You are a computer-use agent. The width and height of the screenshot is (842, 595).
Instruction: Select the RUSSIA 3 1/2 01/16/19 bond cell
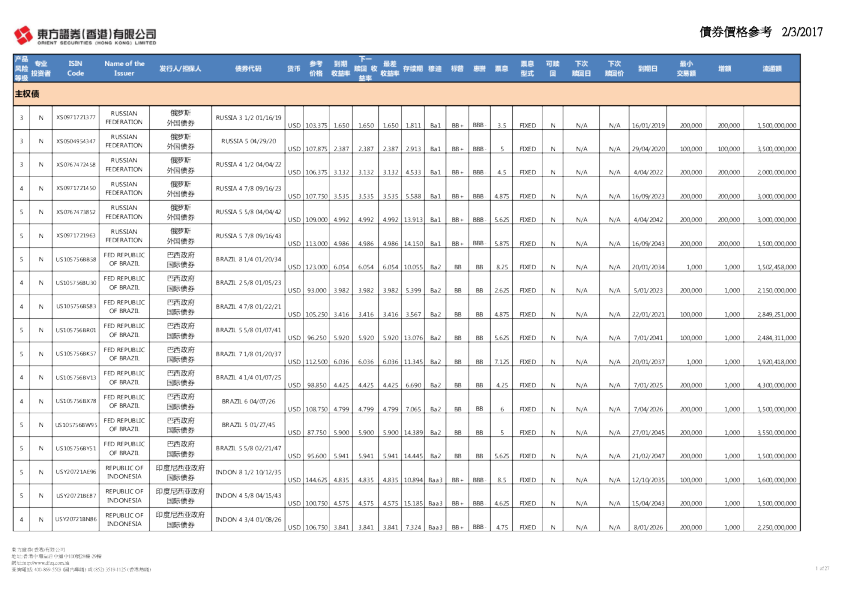(249, 118)
